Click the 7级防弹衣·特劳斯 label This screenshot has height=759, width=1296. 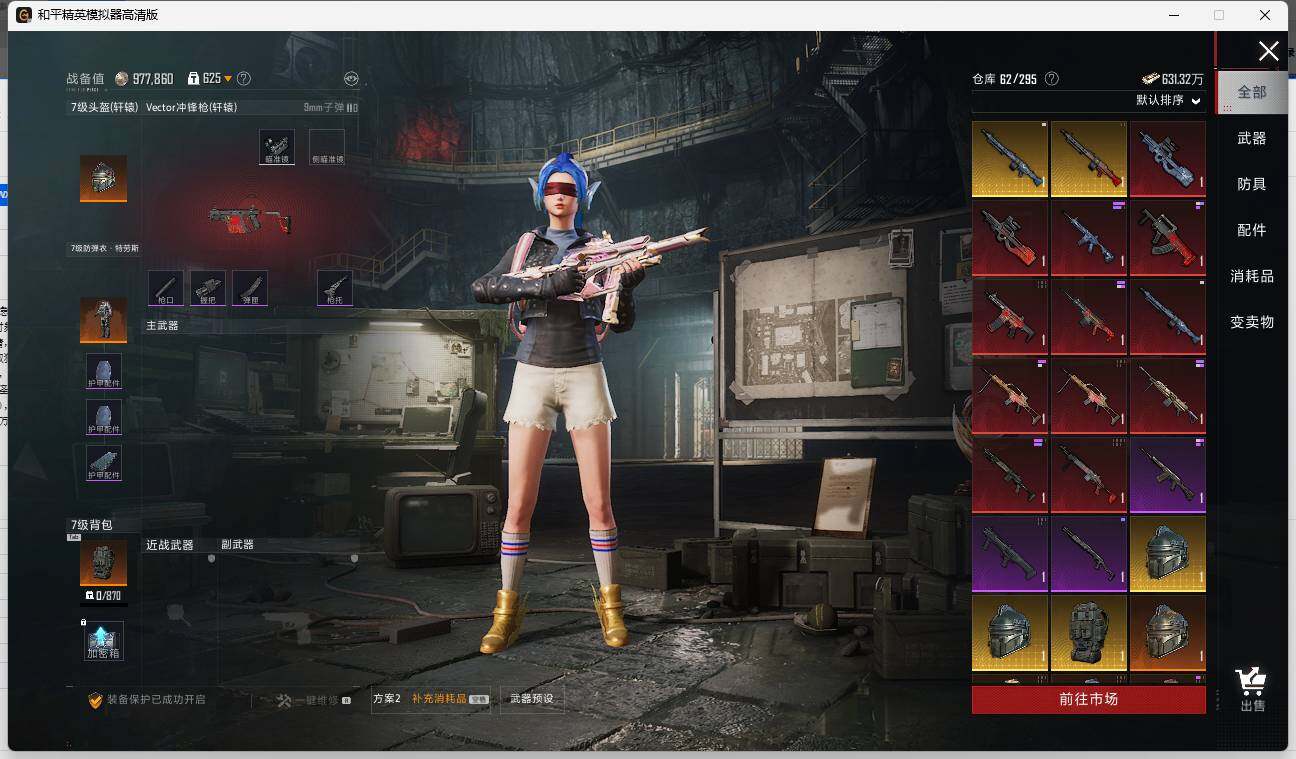point(105,248)
